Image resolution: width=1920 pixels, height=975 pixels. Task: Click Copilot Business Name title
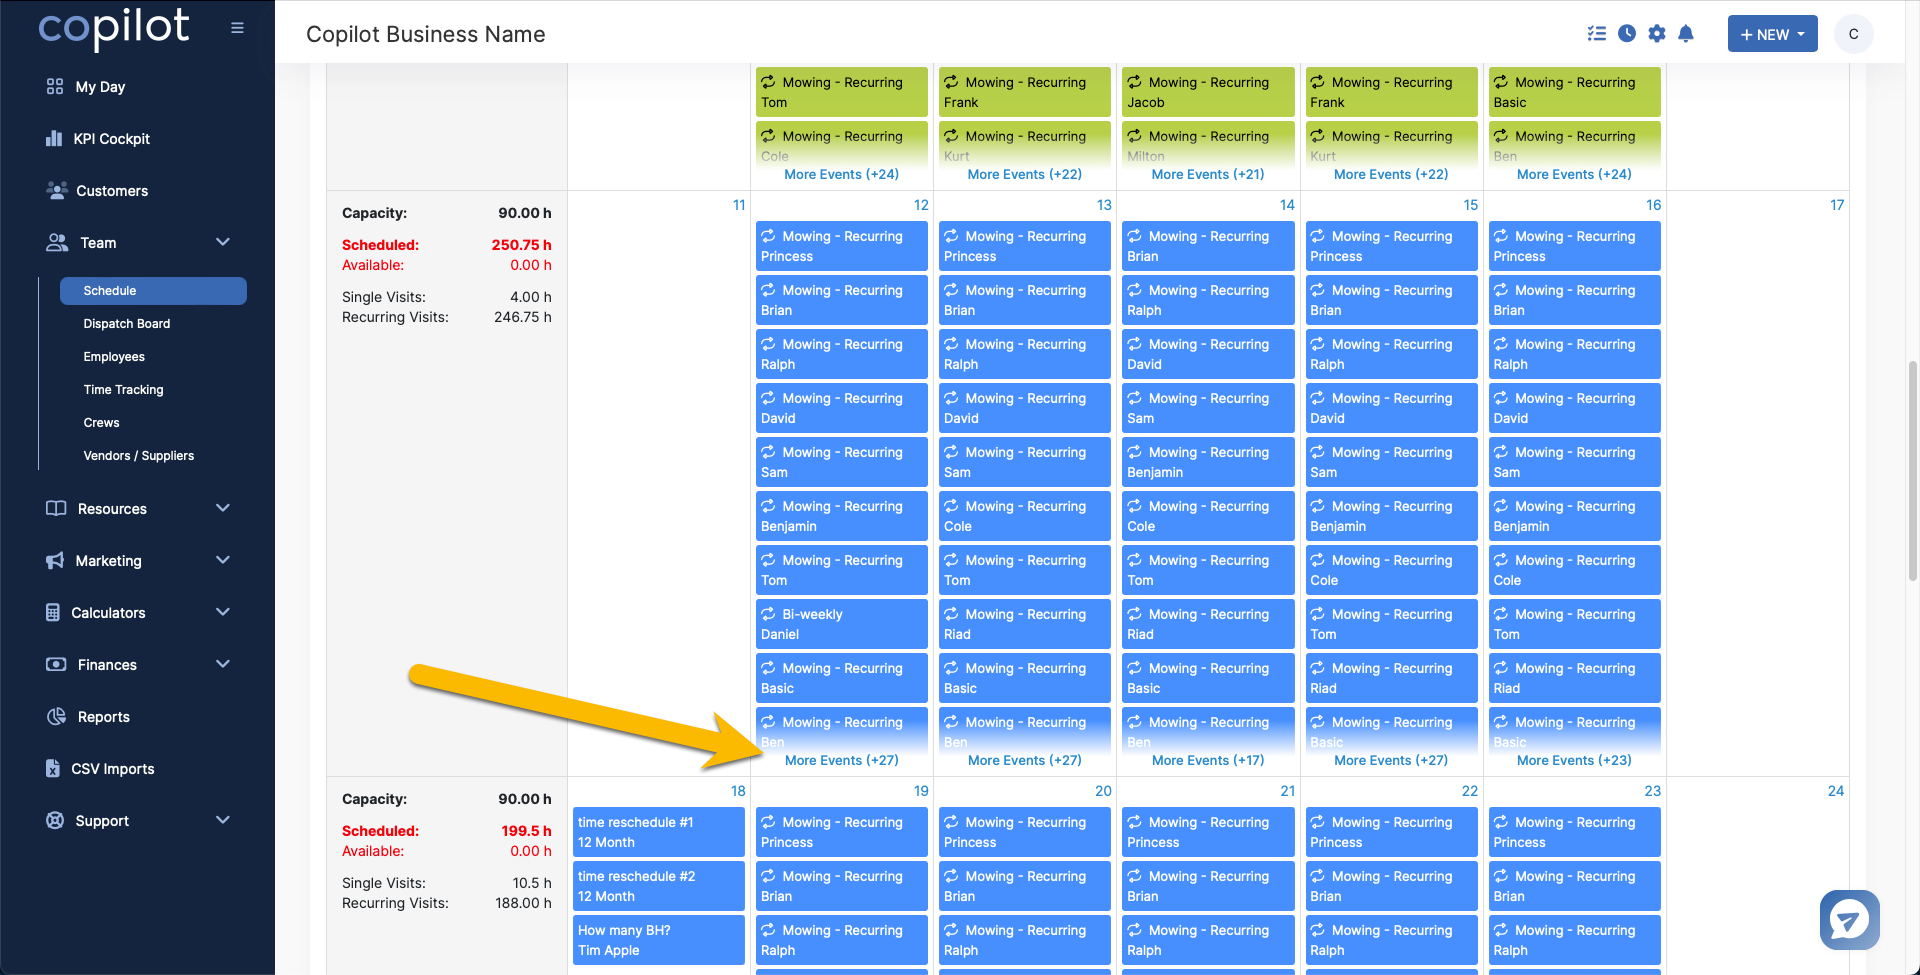(426, 34)
